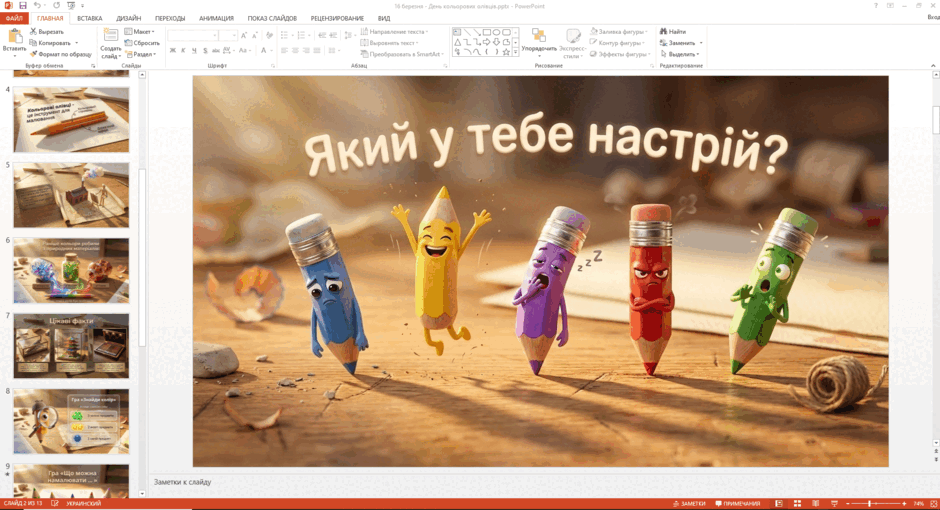Screen dimensions: 940x510
Task: Select the oval shape in shapes gallery
Action: click(496, 32)
